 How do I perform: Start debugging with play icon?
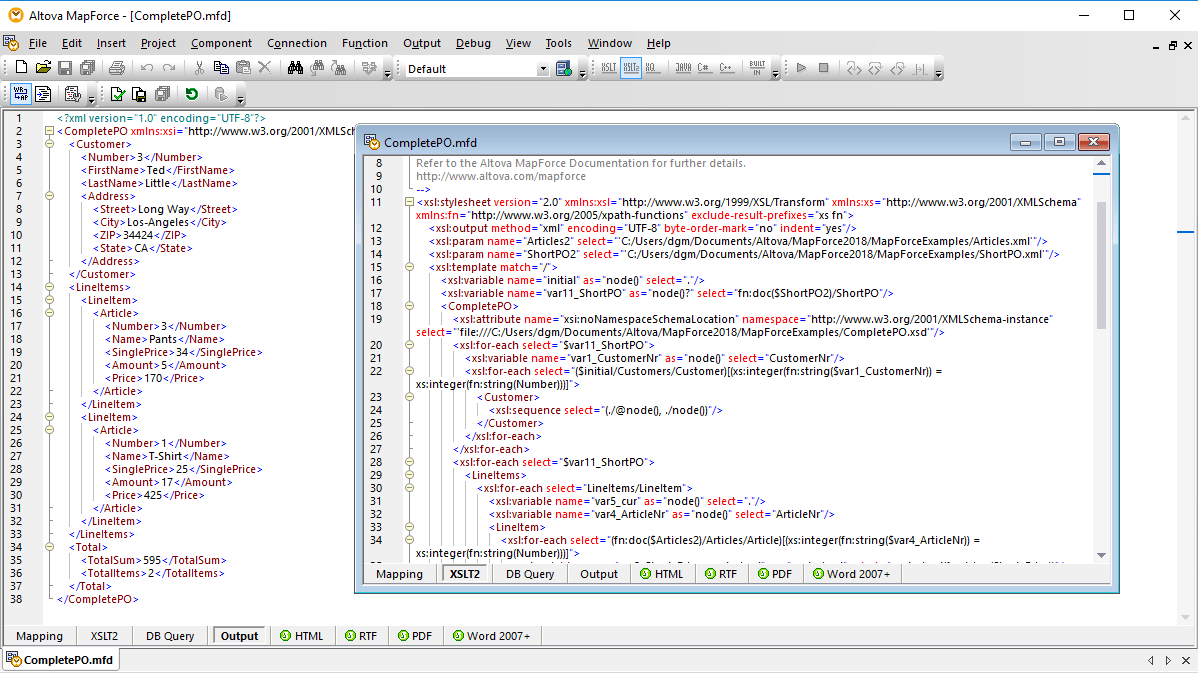pyautogui.click(x=801, y=68)
